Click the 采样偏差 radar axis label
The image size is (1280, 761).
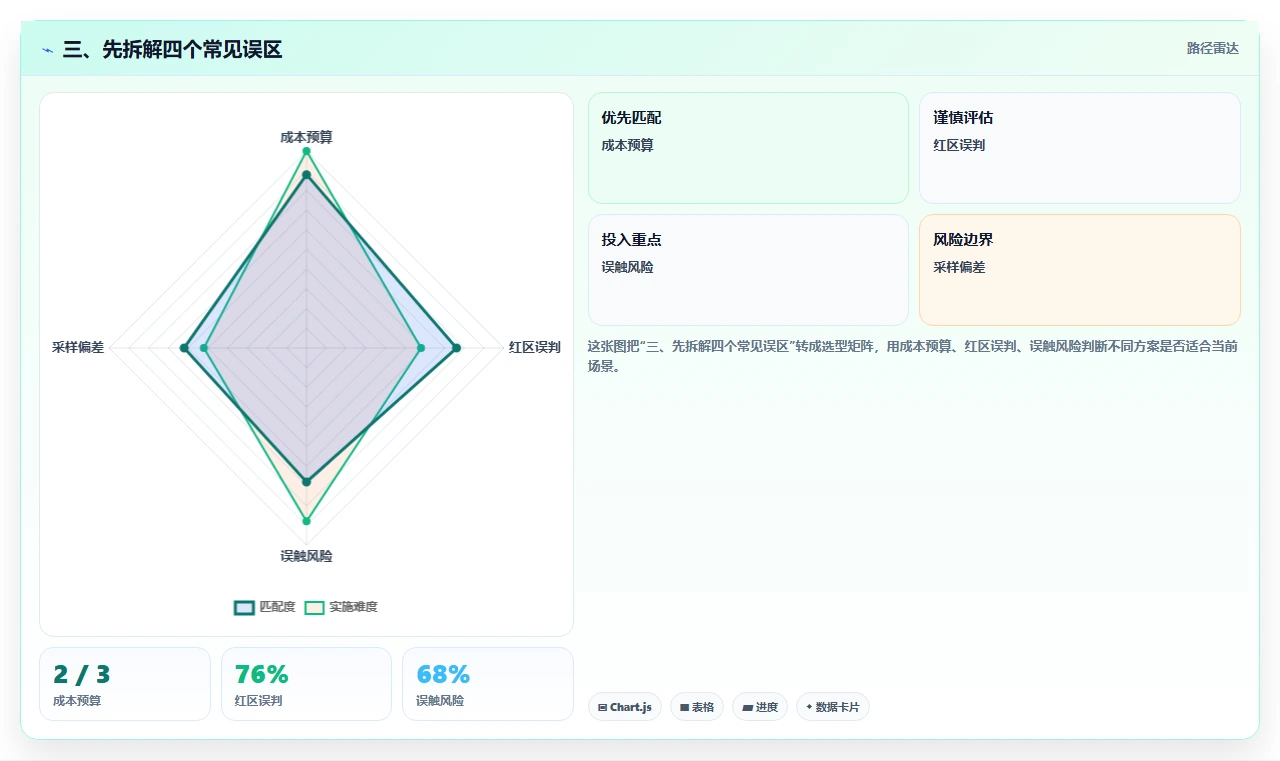(78, 348)
